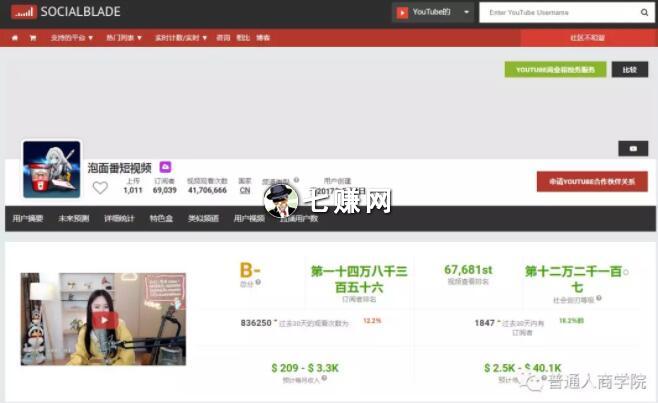Switch to the 类似频道 tab

click(203, 219)
